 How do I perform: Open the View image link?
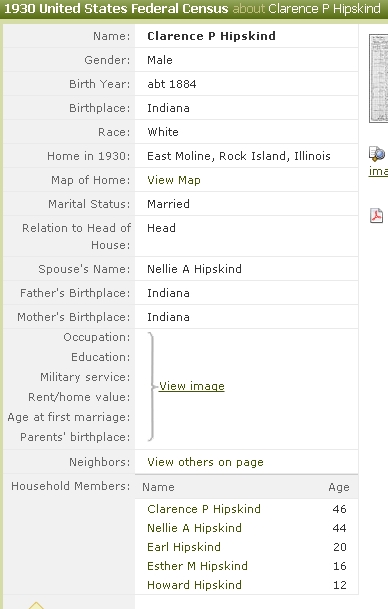click(192, 386)
